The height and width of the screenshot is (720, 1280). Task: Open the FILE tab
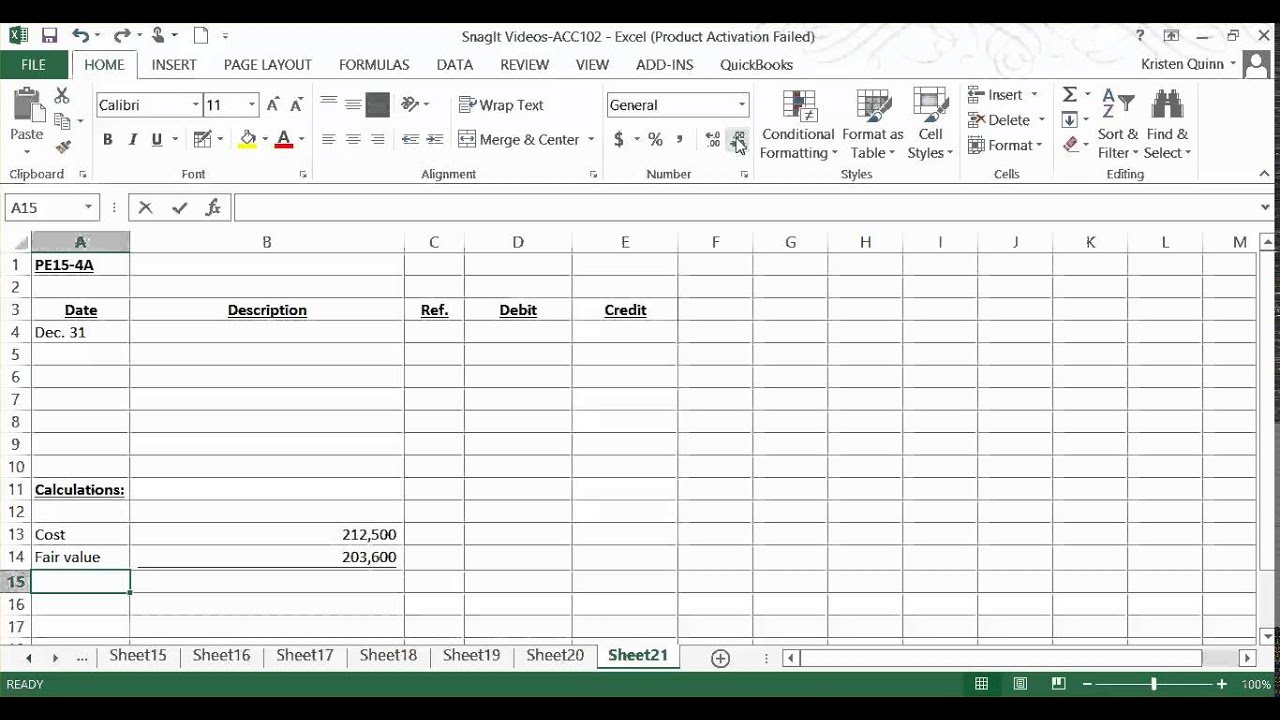[x=34, y=64]
